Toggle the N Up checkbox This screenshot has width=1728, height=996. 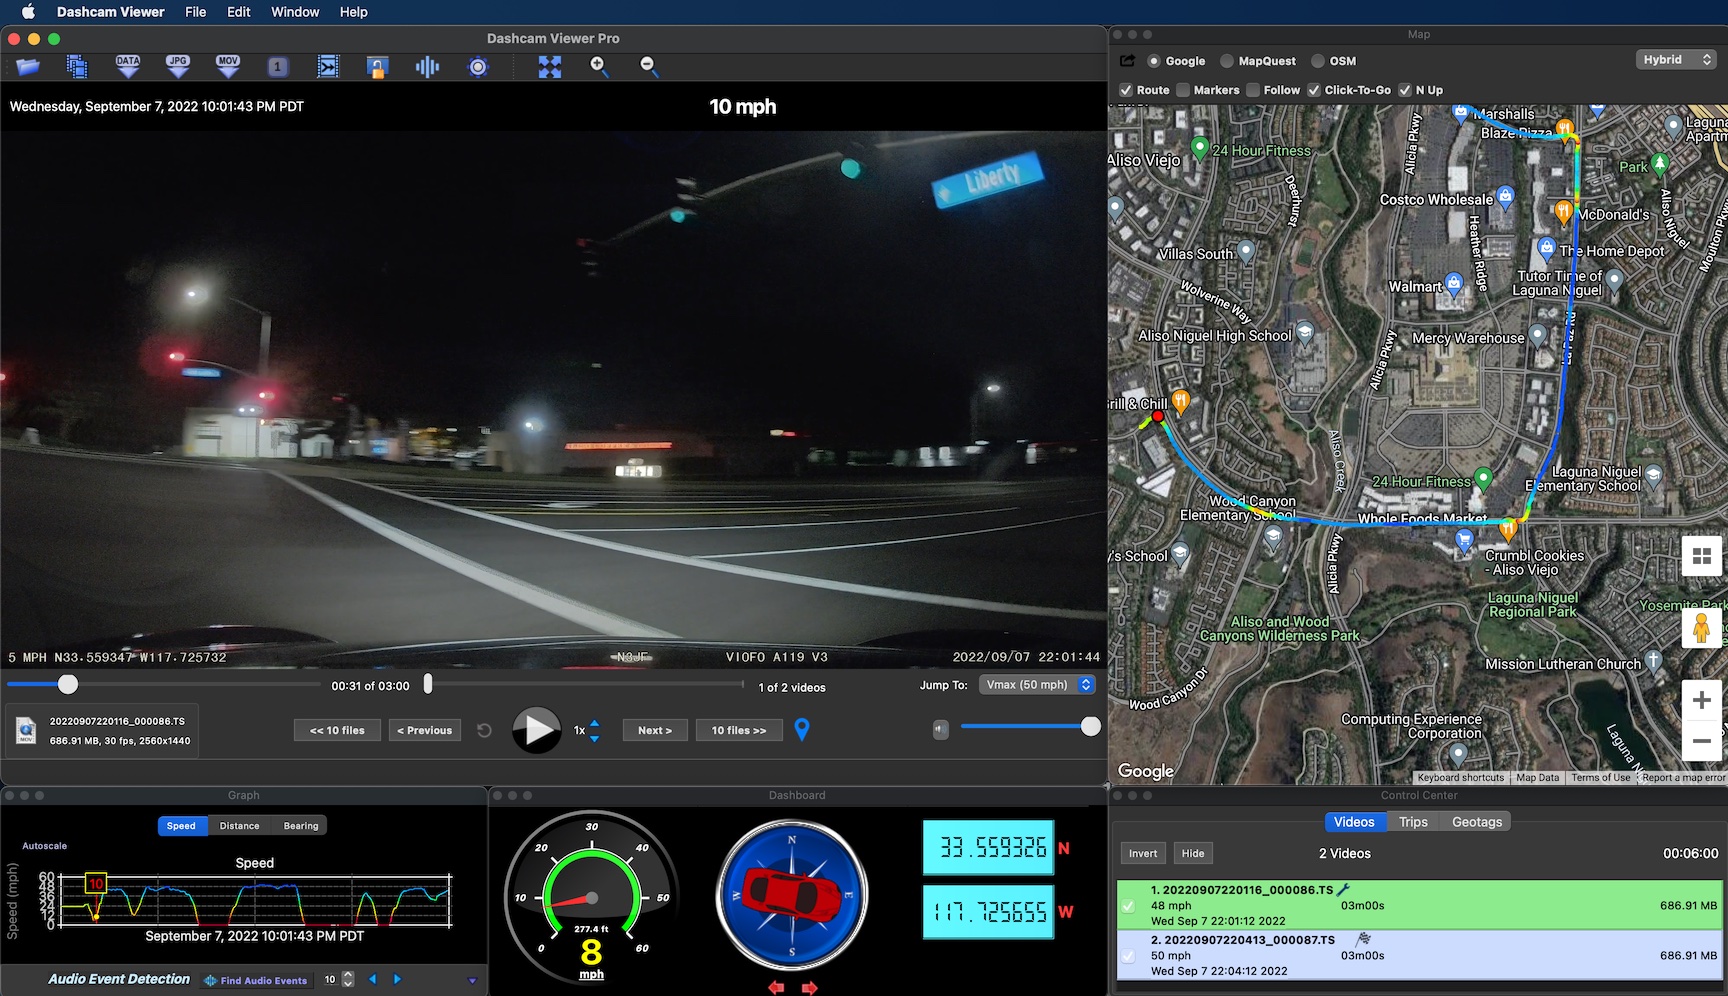pyautogui.click(x=1405, y=90)
